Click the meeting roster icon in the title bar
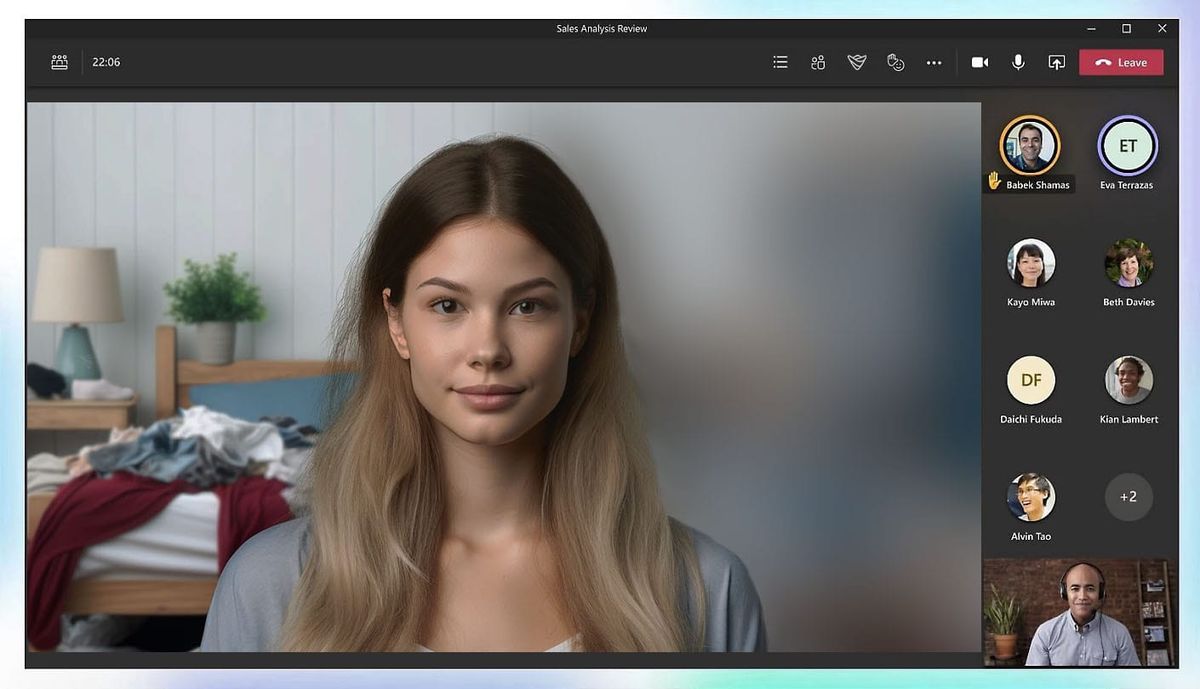 (x=59, y=61)
